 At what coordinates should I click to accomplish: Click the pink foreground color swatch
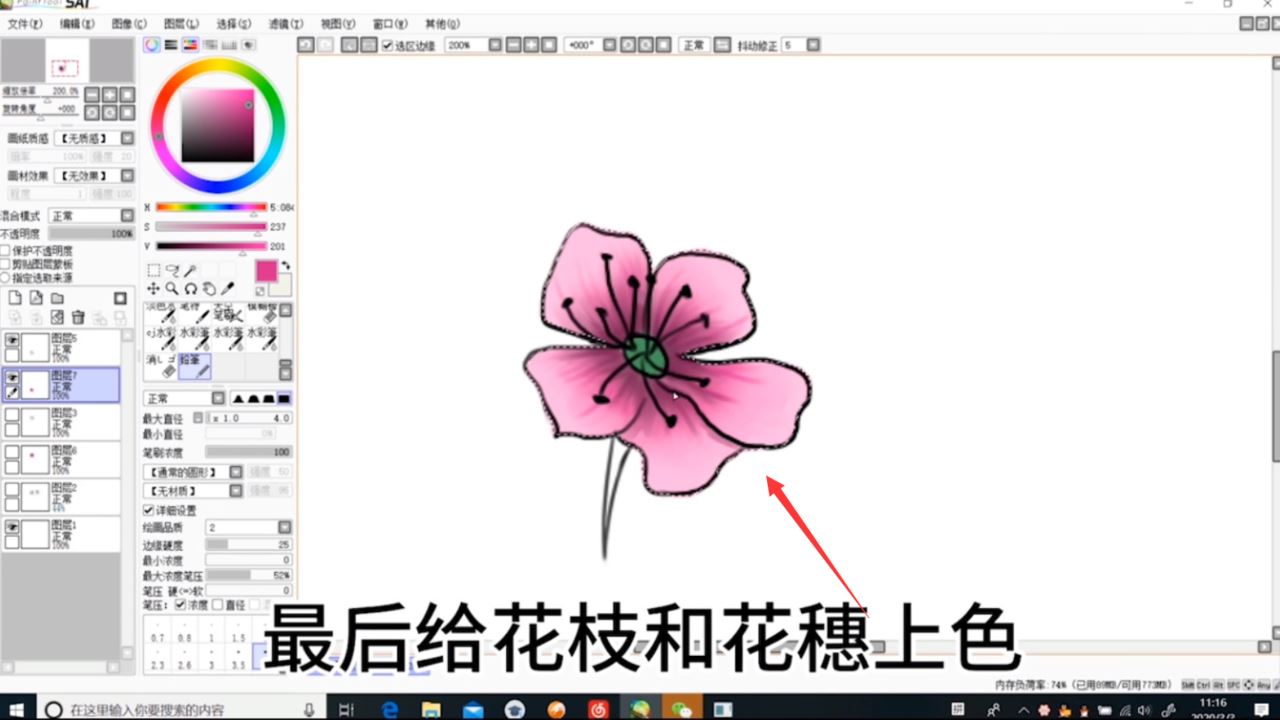tap(266, 271)
